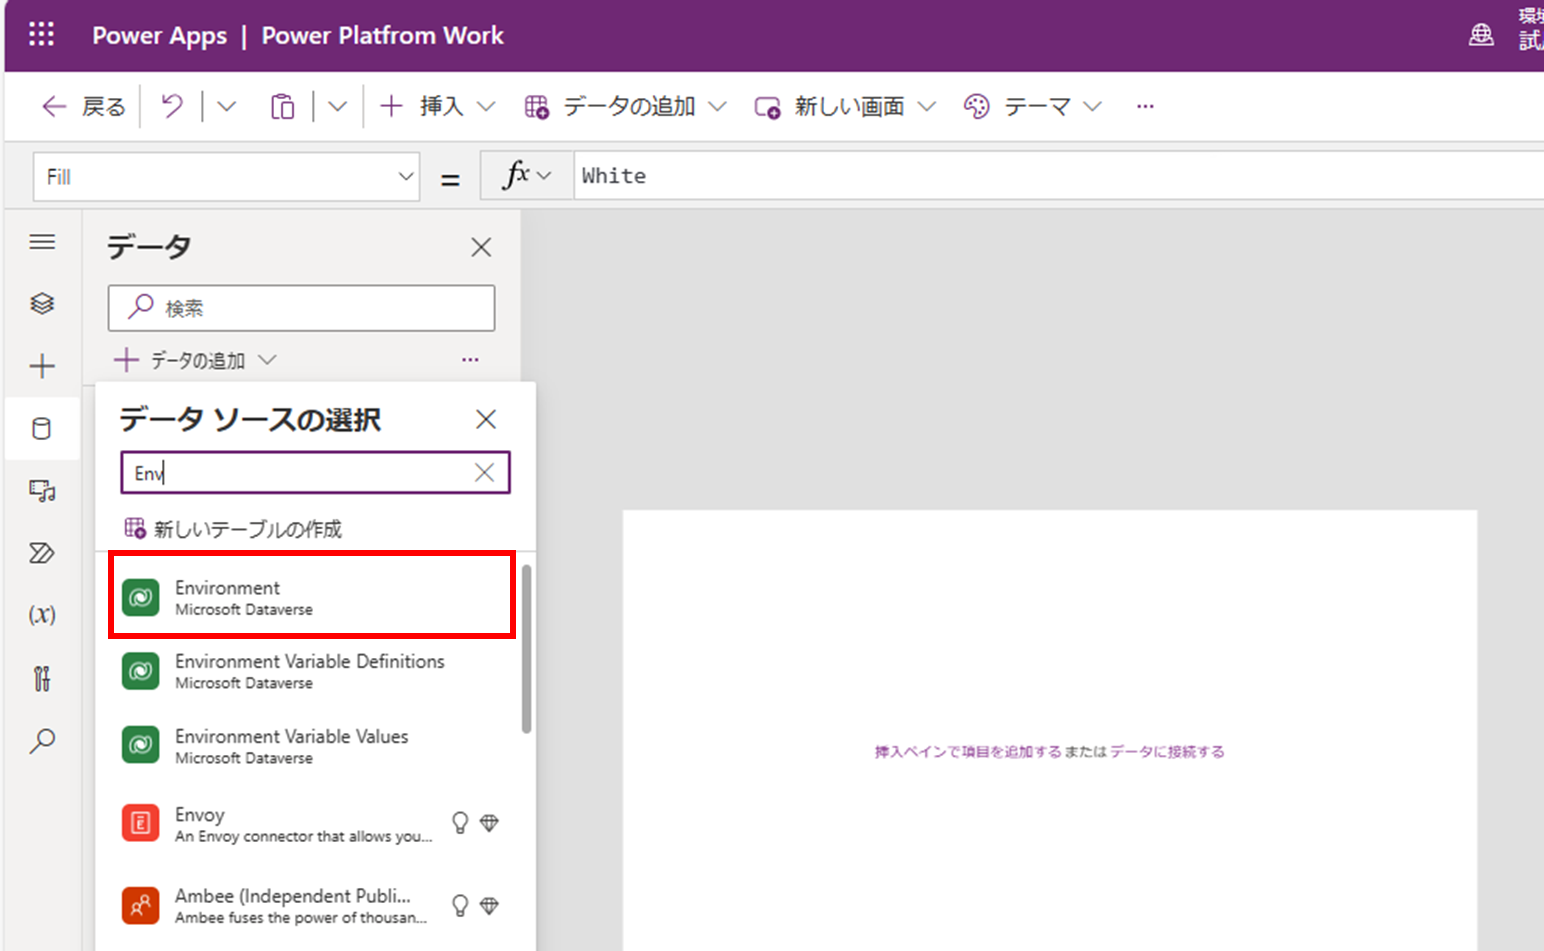1544x951 pixels.
Task: Select the Insert (+) sidebar icon
Action: (x=42, y=366)
